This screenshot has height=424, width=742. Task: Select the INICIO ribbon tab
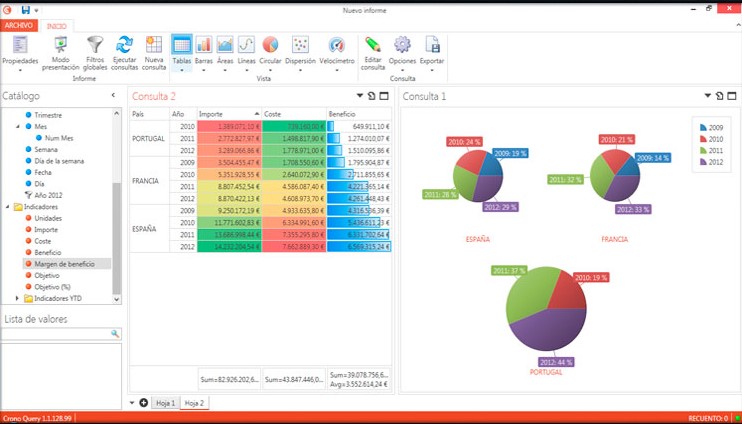point(56,26)
